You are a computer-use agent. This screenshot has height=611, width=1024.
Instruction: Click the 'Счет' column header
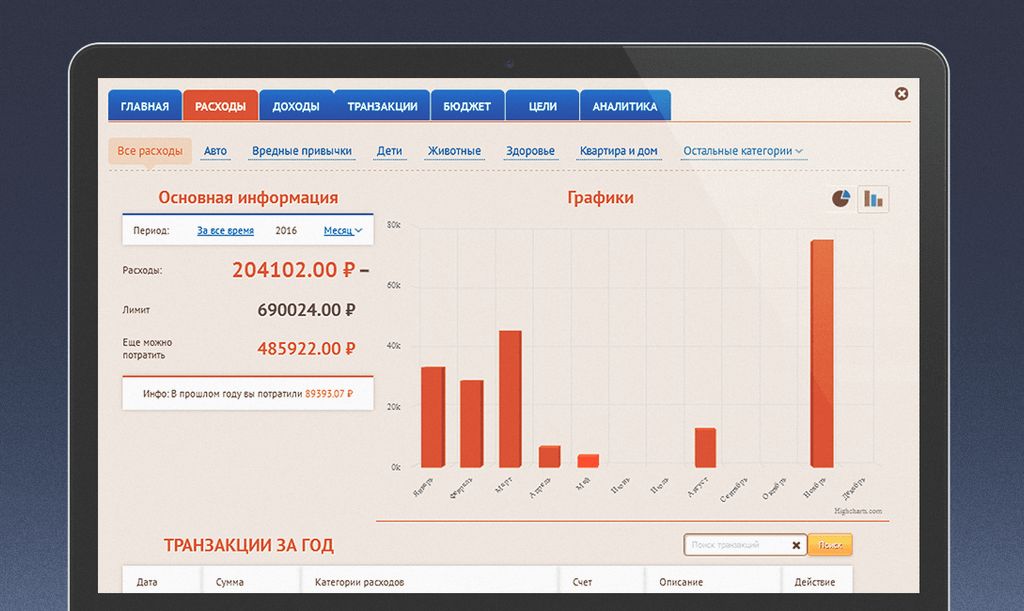(583, 582)
